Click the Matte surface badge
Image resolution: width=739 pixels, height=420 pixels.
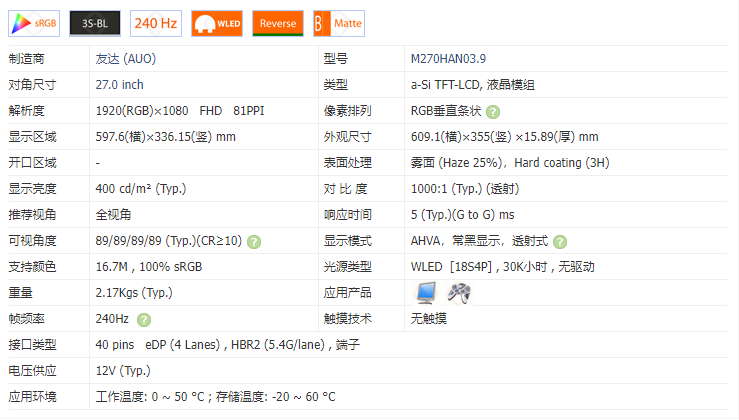[339, 23]
